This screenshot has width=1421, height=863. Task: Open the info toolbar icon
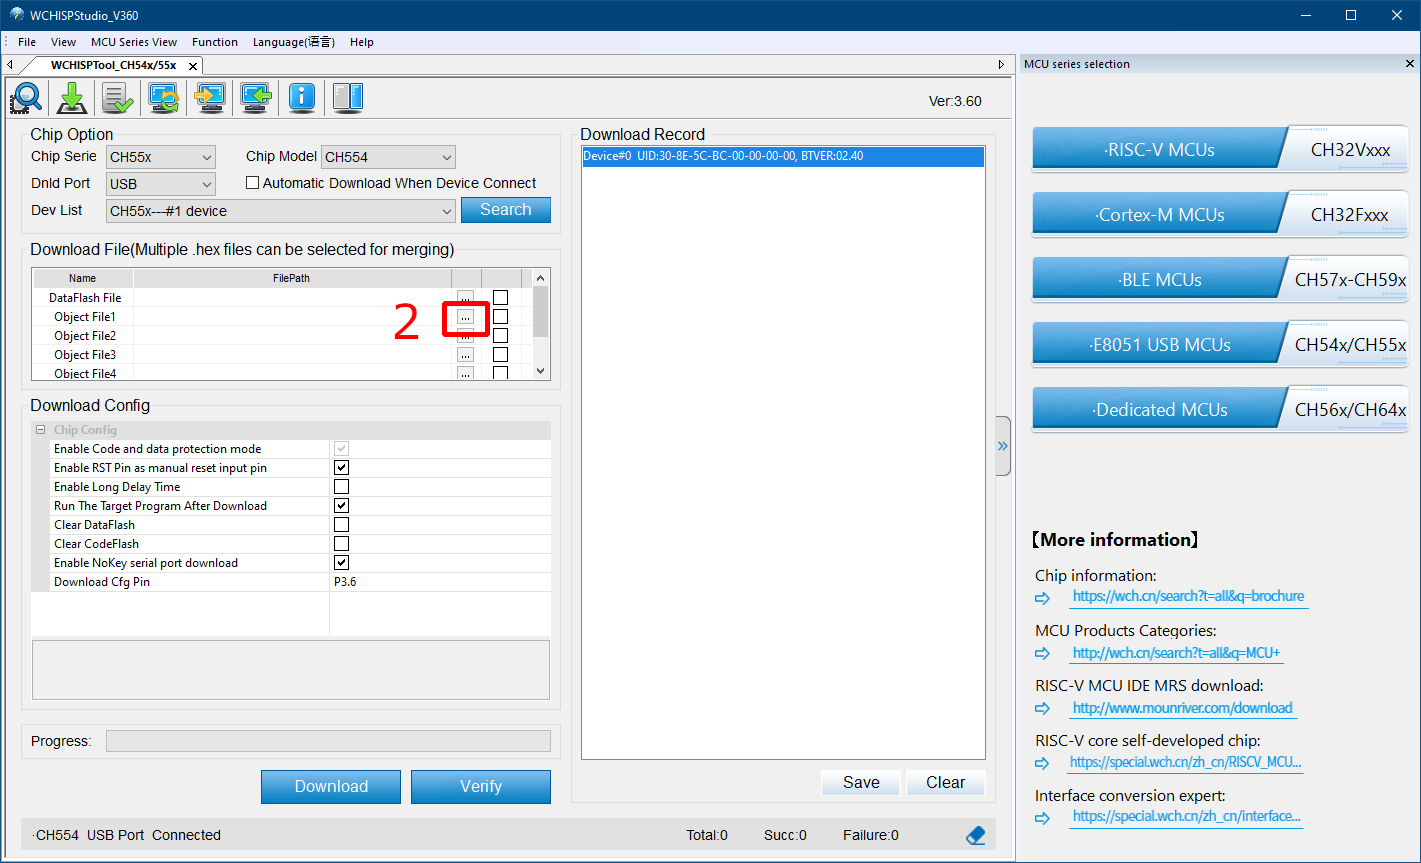(301, 97)
